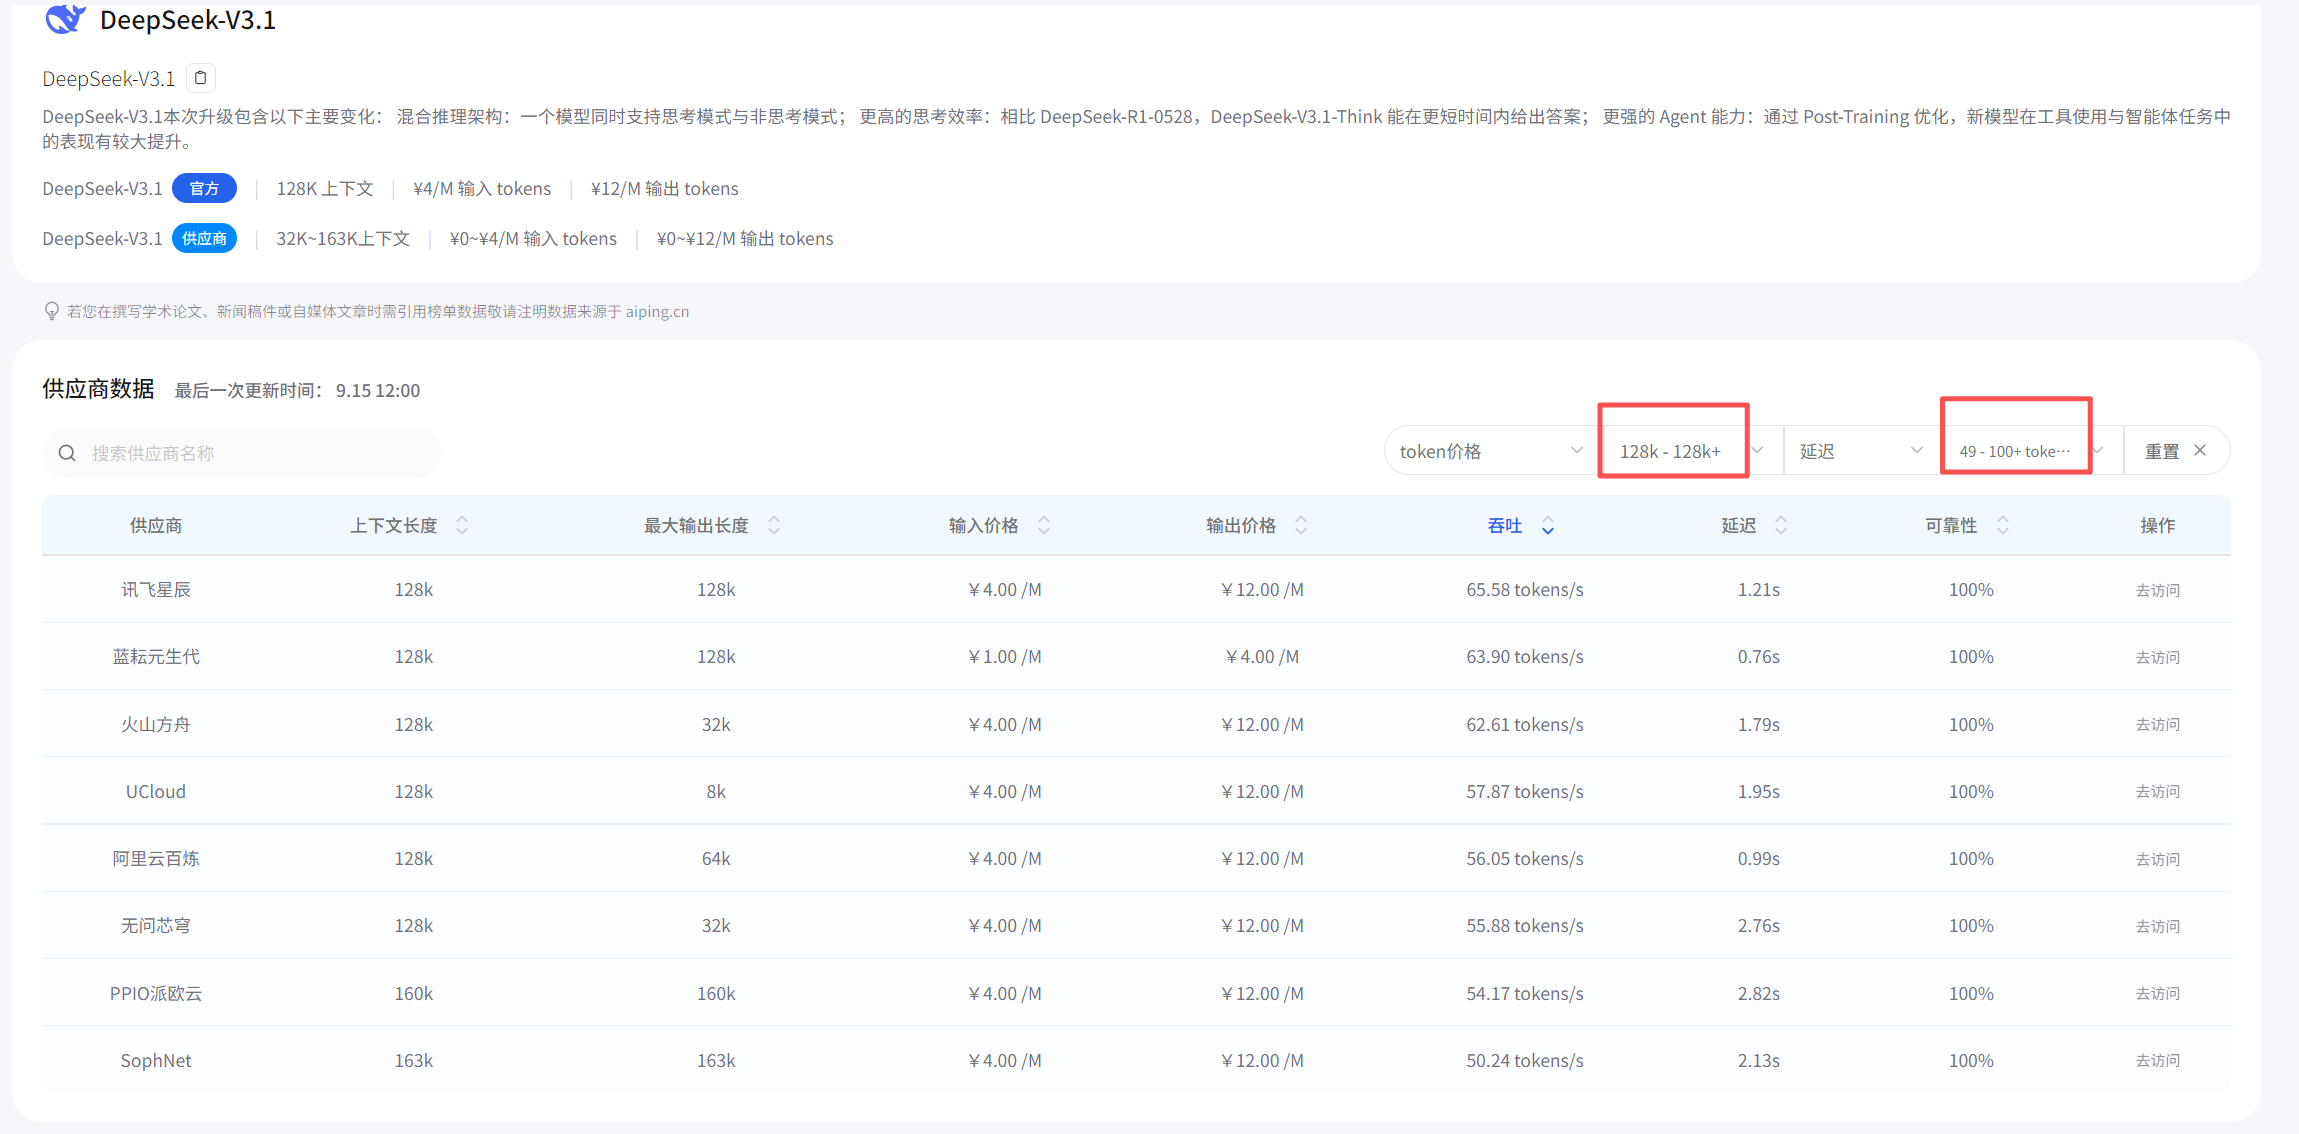Click the search magnifier icon
The image size is (2299, 1134).
67,453
